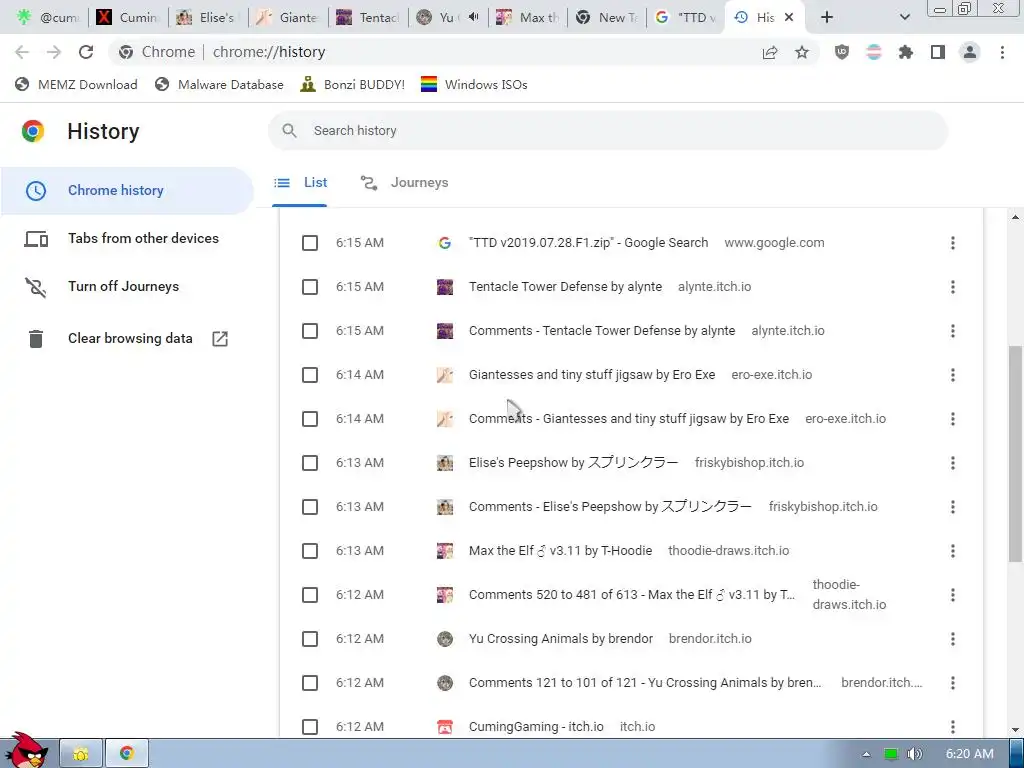Select checkbox for Max the Elf v3.11 entry
Screen dimensions: 1024x768
tap(310, 551)
